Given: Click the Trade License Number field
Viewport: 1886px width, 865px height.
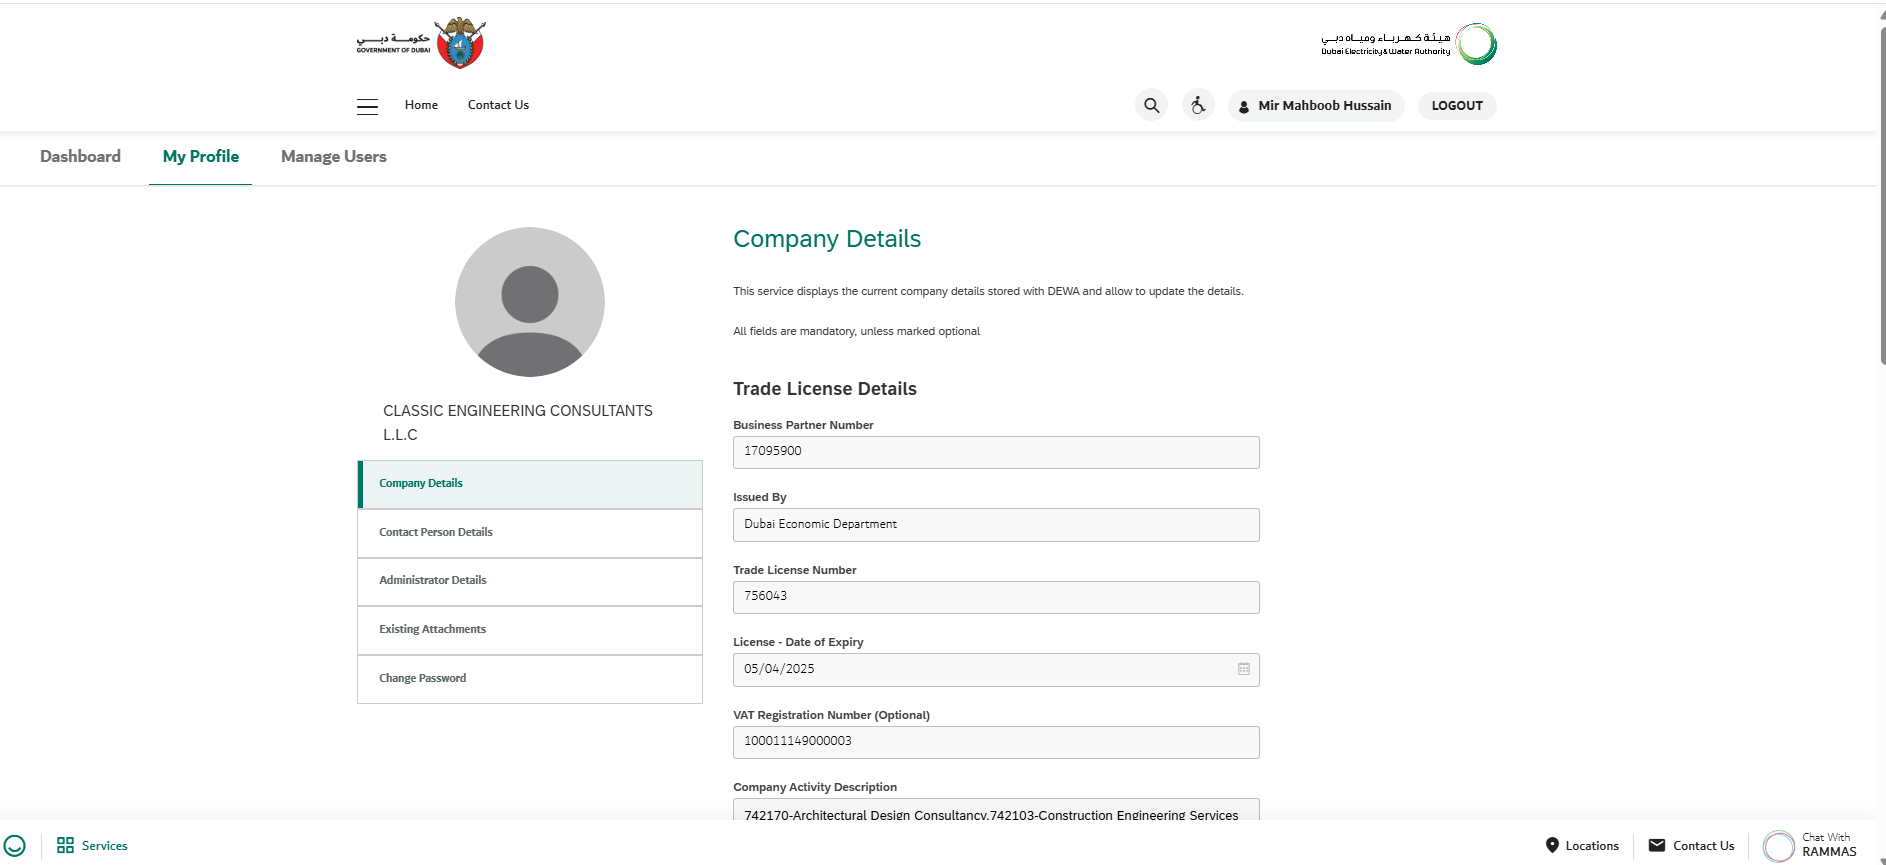Looking at the screenshot, I should [x=995, y=597].
